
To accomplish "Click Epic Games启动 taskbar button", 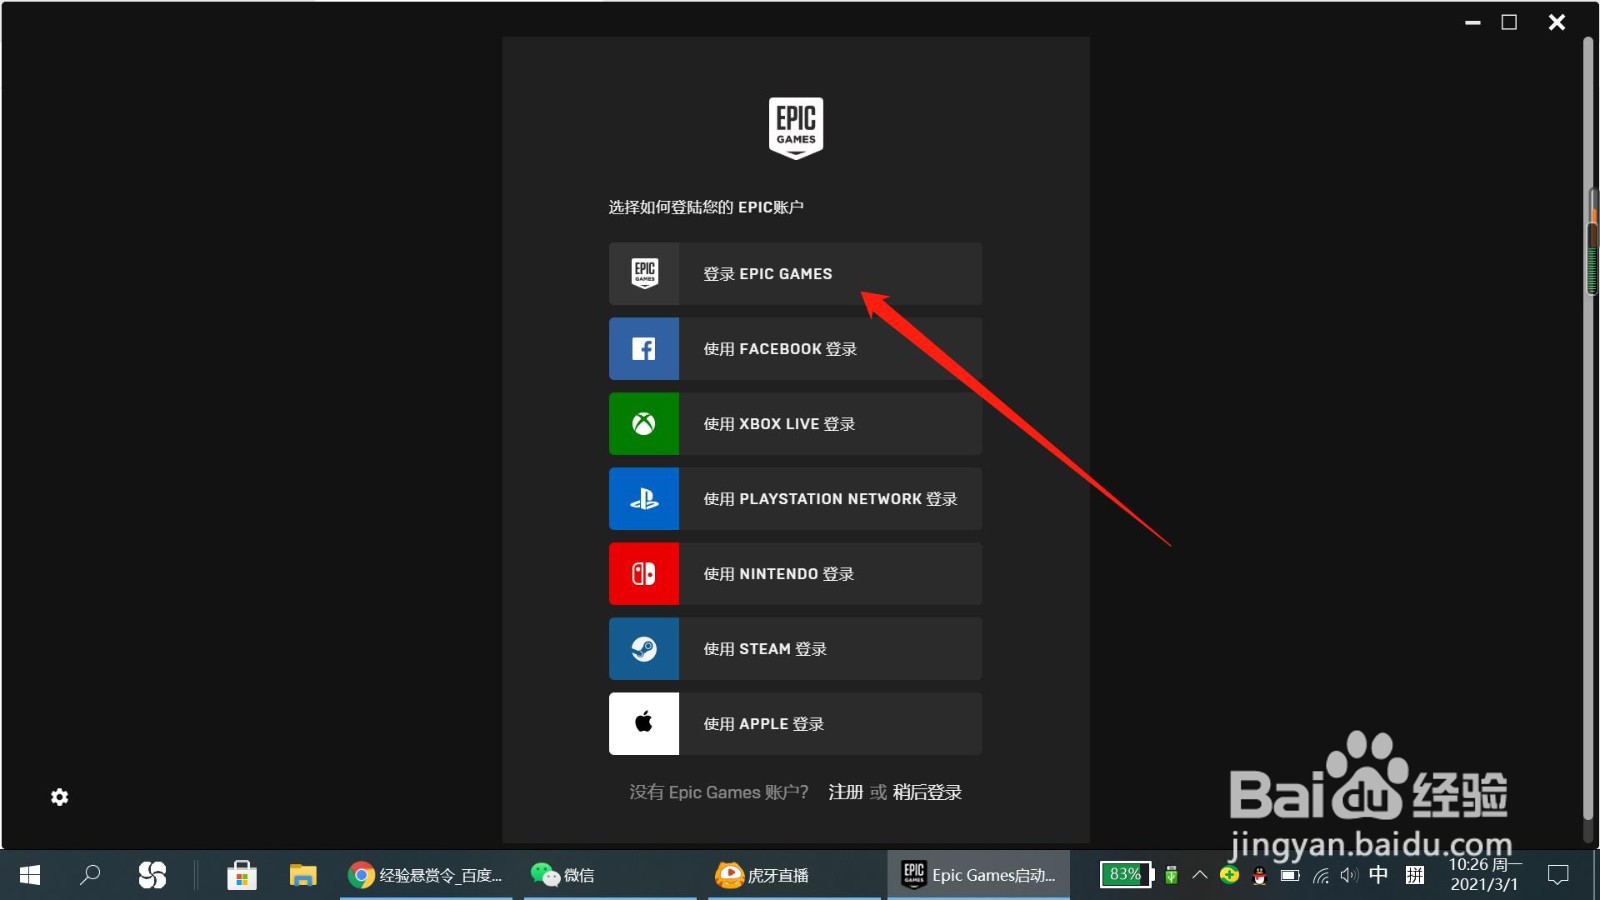I will [978, 875].
